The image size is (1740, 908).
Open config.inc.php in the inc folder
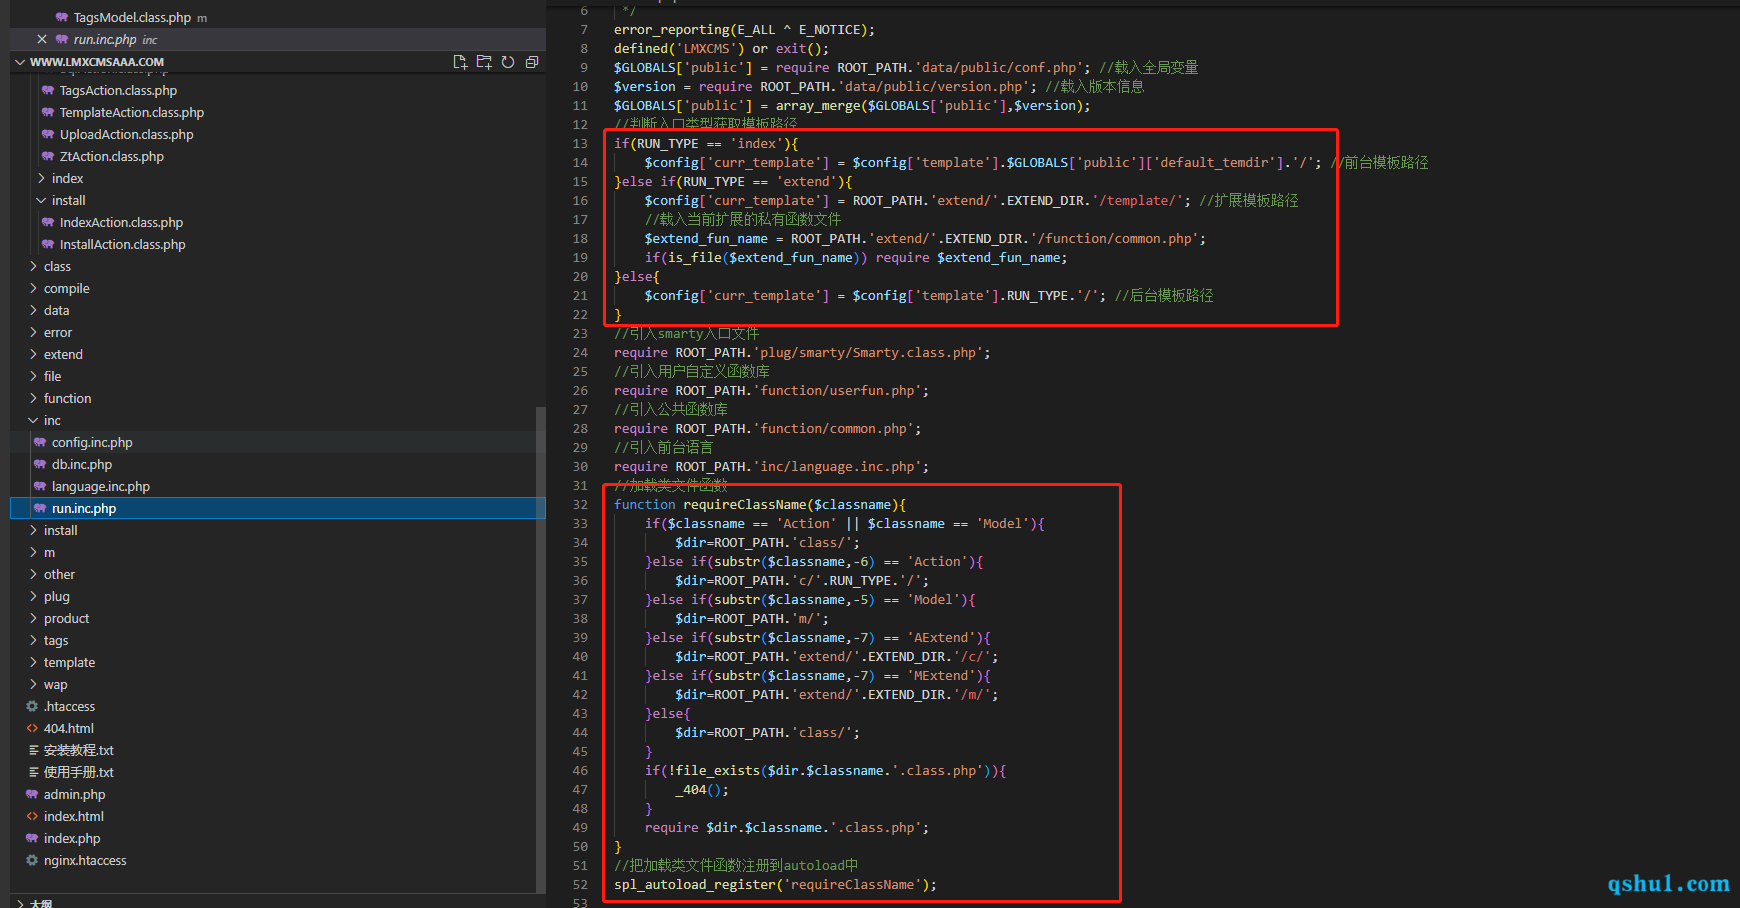pos(92,442)
